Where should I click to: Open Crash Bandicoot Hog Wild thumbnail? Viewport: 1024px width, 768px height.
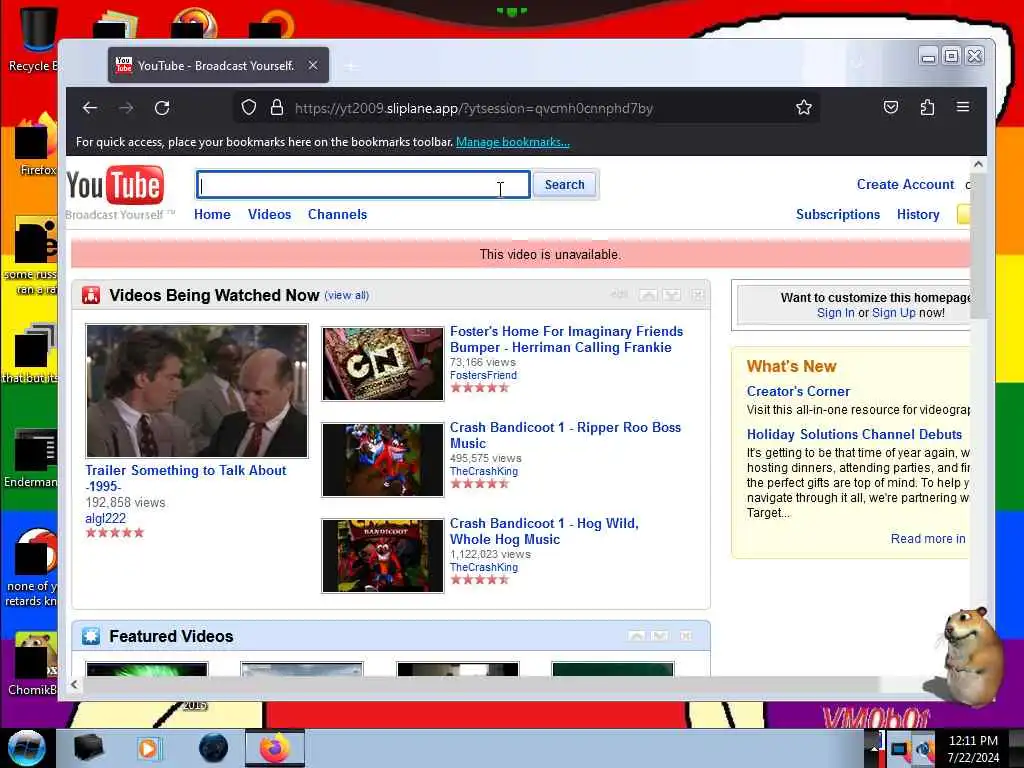click(383, 556)
